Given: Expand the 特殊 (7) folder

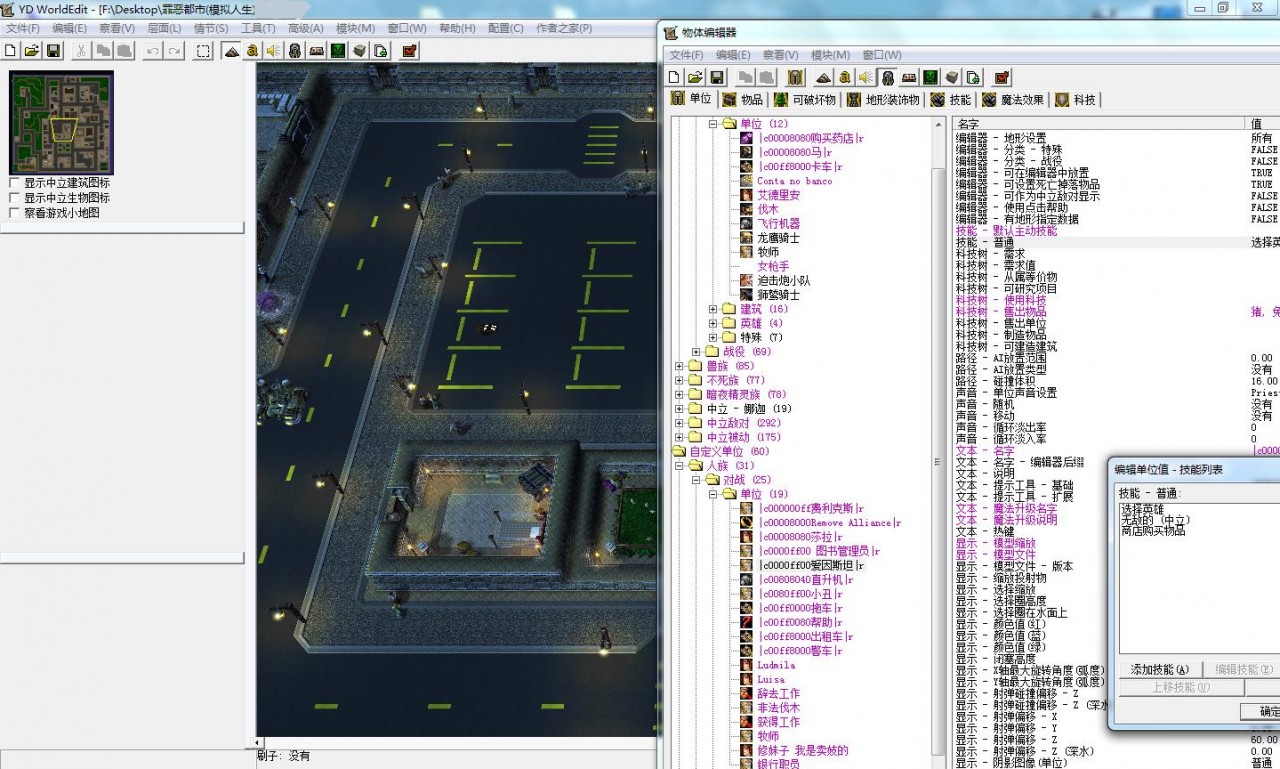Looking at the screenshot, I should tap(714, 338).
